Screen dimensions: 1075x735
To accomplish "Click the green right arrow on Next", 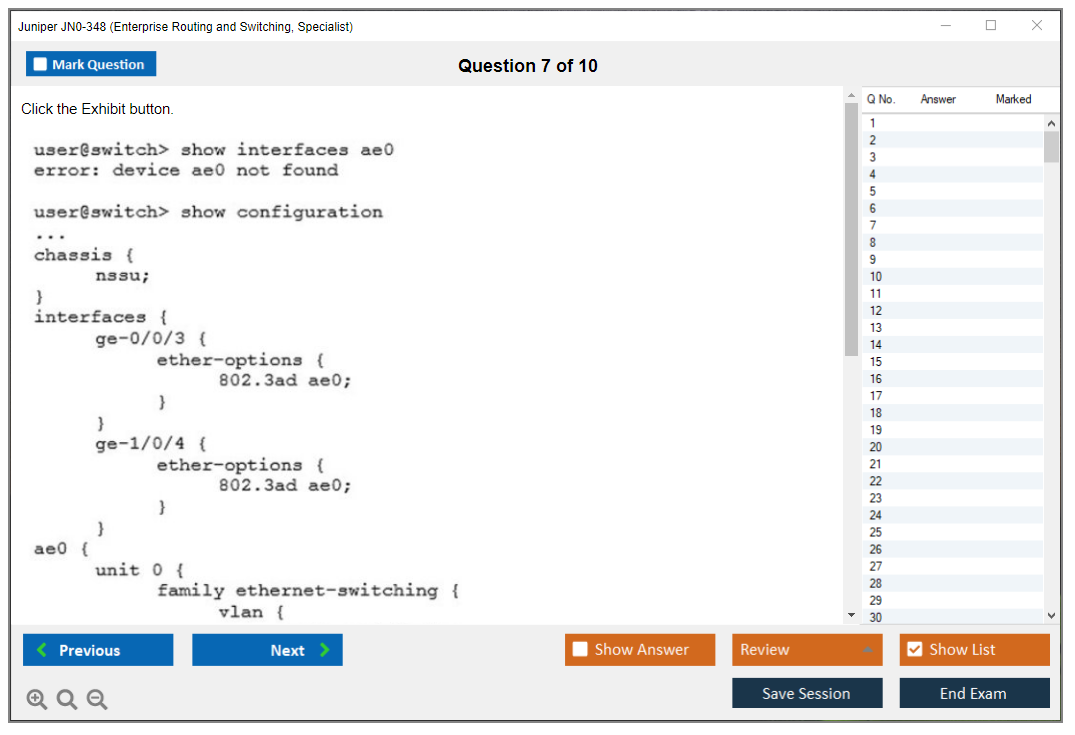I will (x=325, y=650).
